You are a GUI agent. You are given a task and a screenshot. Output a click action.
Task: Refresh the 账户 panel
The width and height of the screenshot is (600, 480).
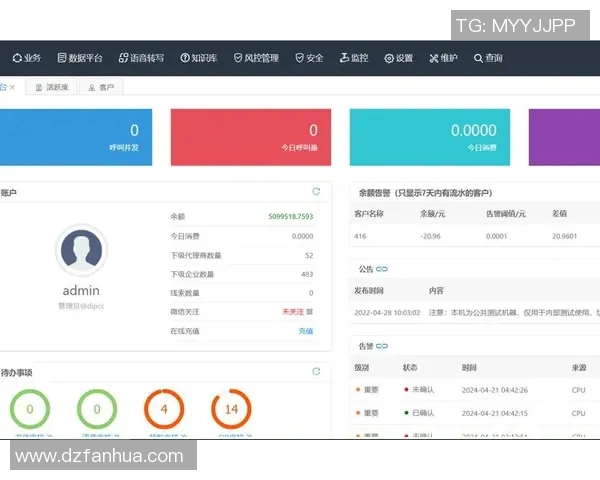(316, 191)
